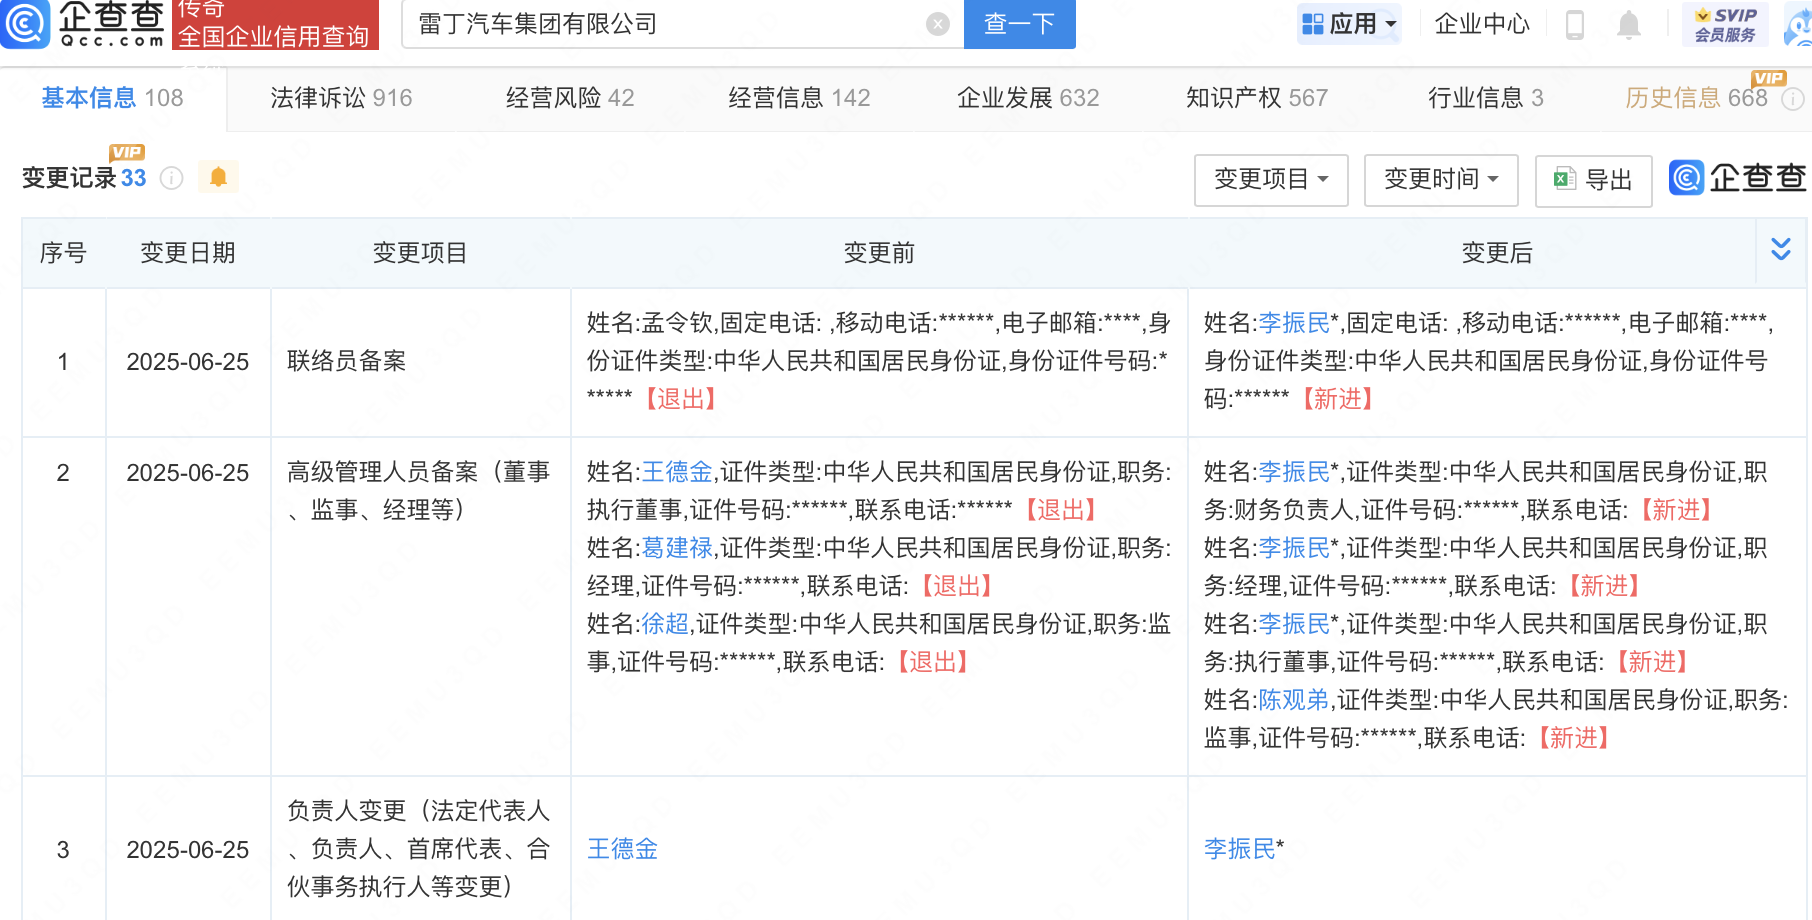
Task: Click the orange alert bell beside 变更记录
Action: 218,178
